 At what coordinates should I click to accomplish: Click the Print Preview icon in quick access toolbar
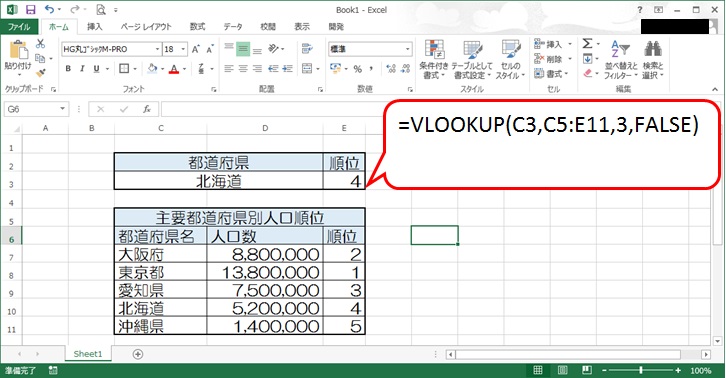click(x=101, y=9)
